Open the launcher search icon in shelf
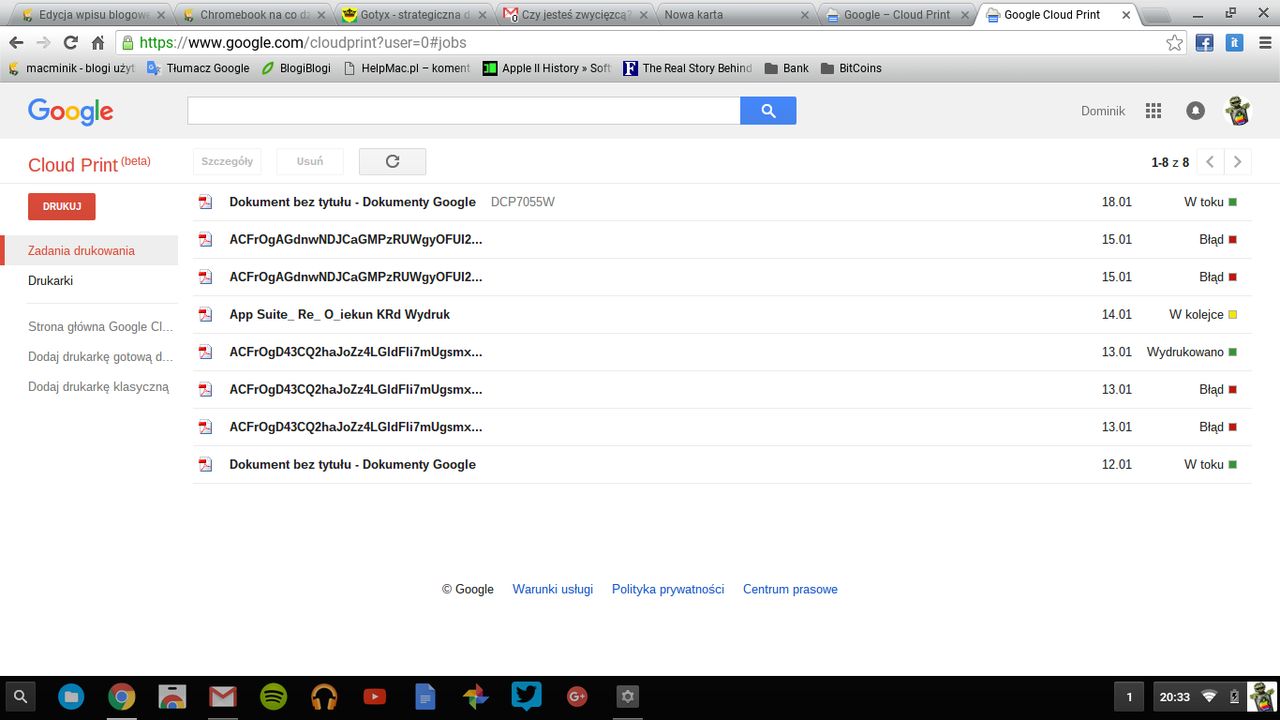The image size is (1280, 720). click(20, 697)
